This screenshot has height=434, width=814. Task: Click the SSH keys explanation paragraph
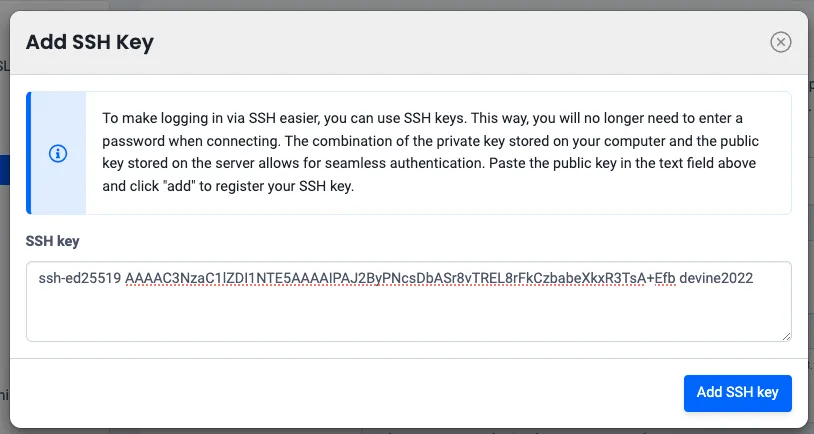pos(436,152)
